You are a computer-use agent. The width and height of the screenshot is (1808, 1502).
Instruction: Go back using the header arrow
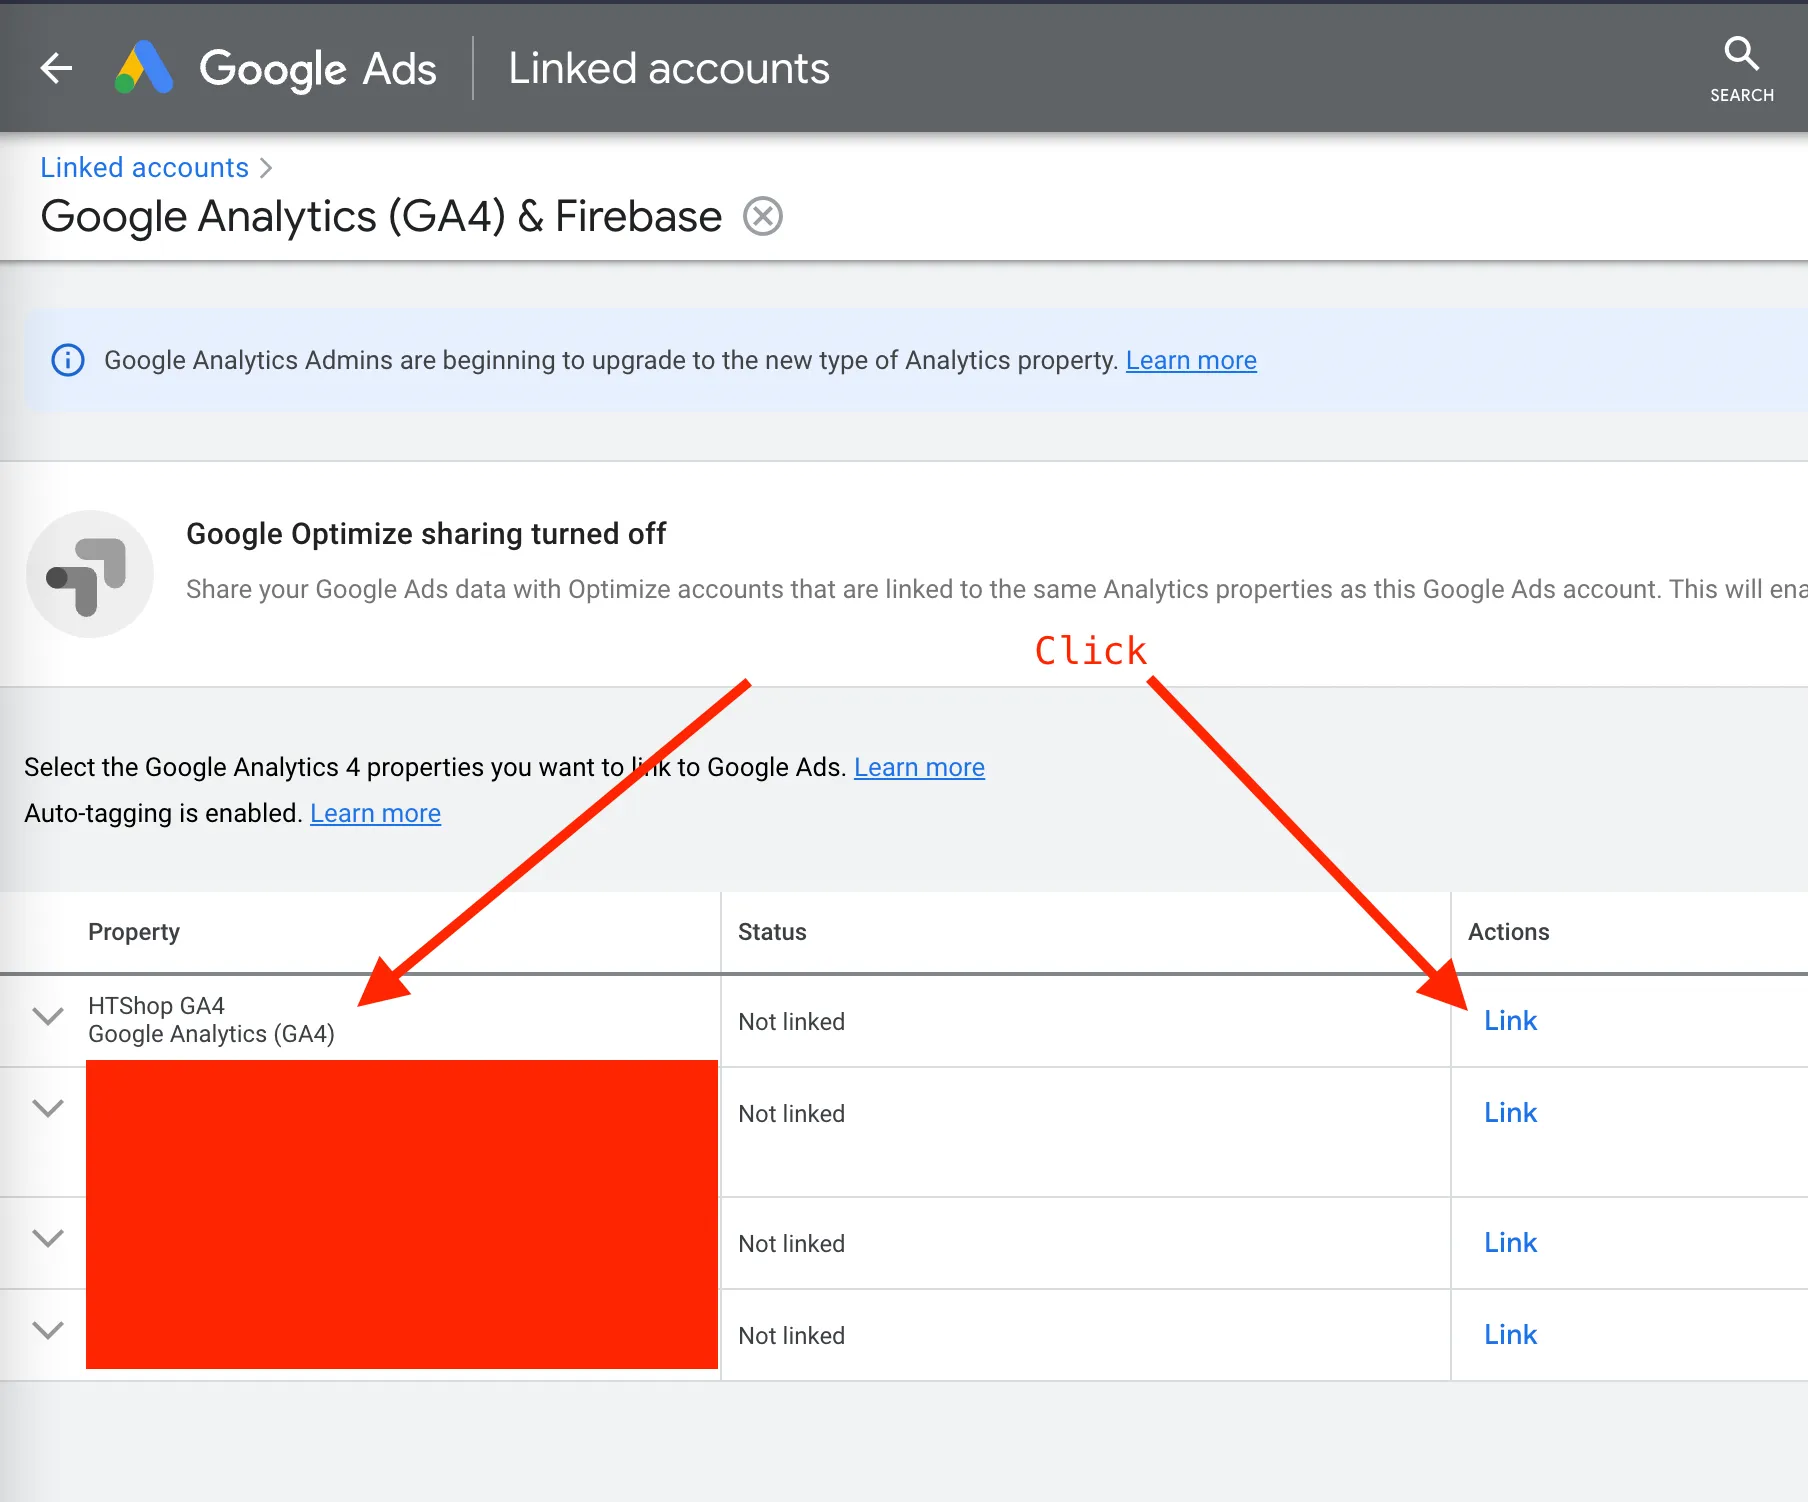(x=56, y=68)
